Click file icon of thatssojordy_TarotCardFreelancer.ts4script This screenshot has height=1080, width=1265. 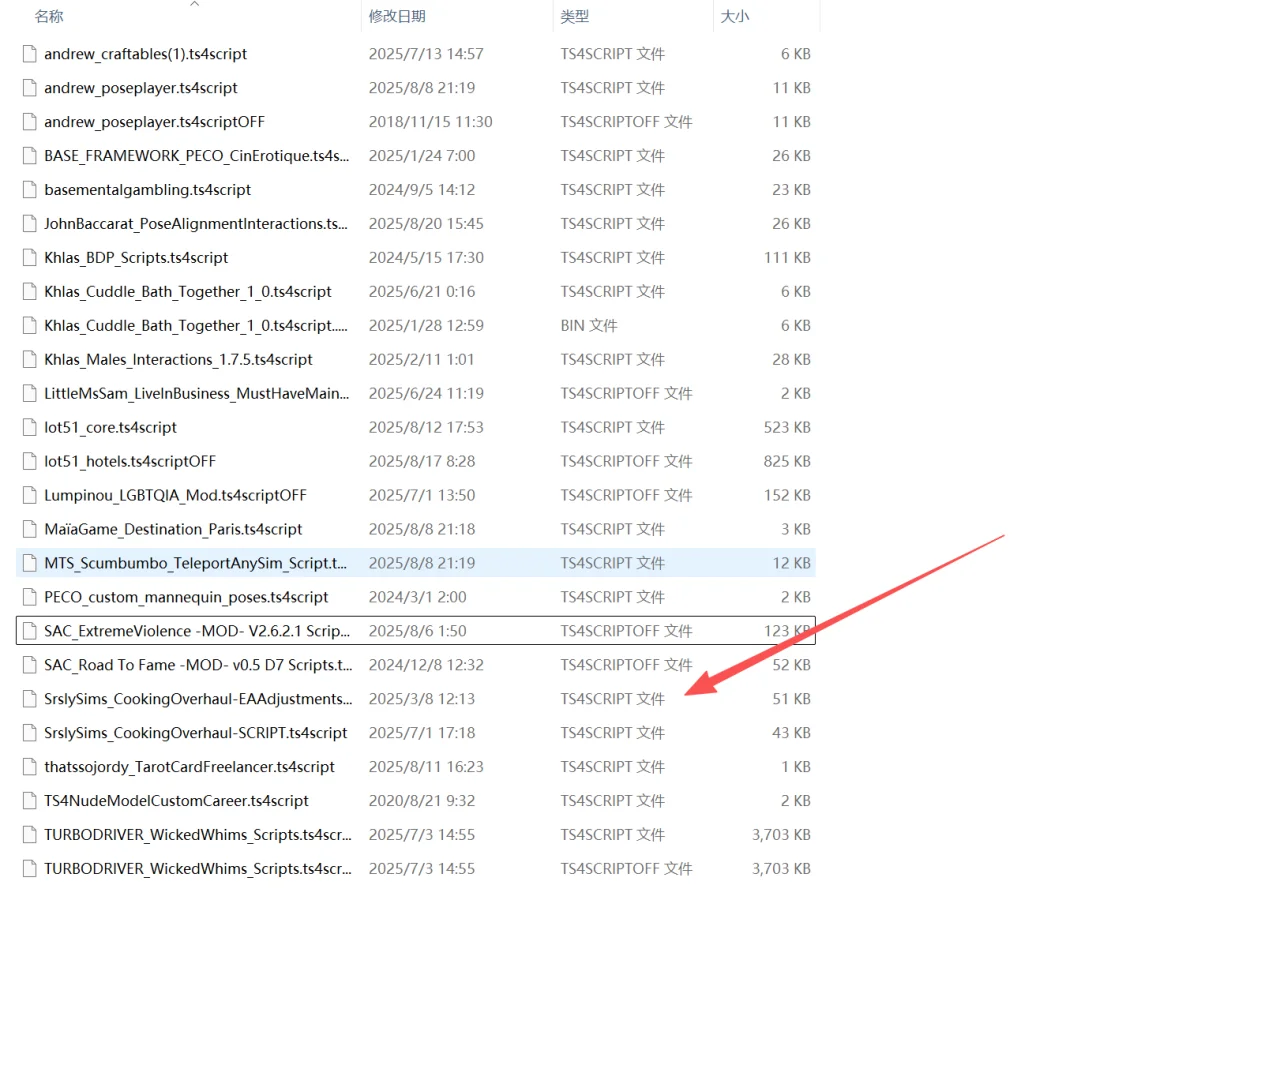(30, 768)
